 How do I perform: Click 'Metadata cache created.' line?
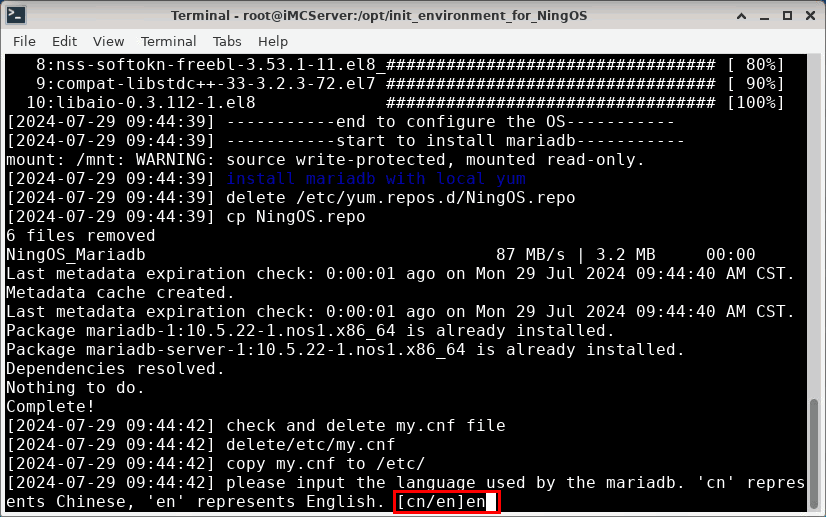point(121,292)
